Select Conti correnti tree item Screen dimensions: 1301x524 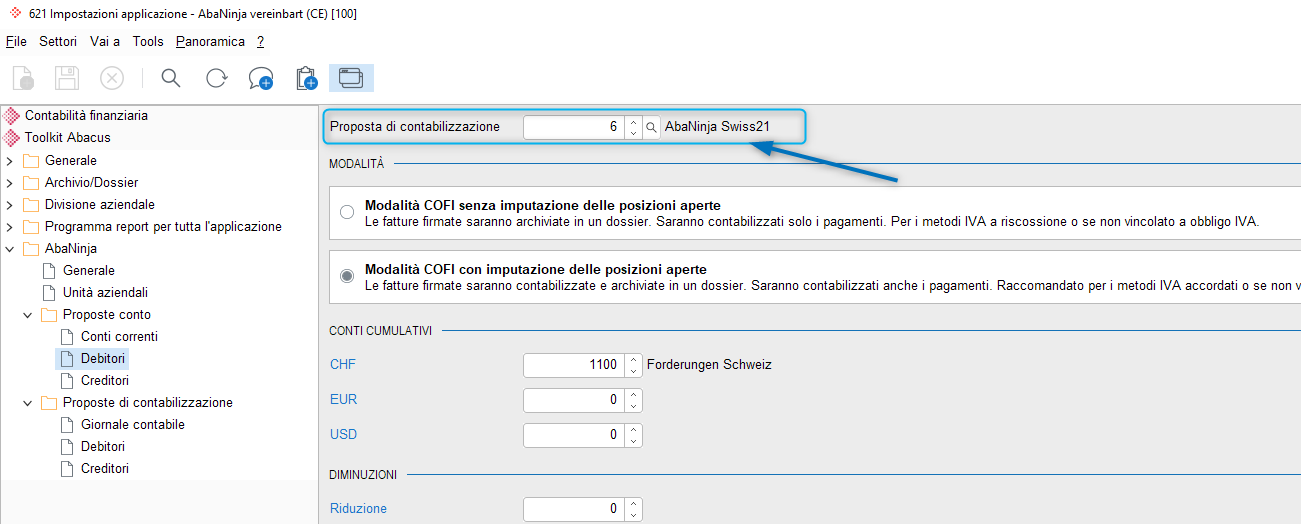119,337
